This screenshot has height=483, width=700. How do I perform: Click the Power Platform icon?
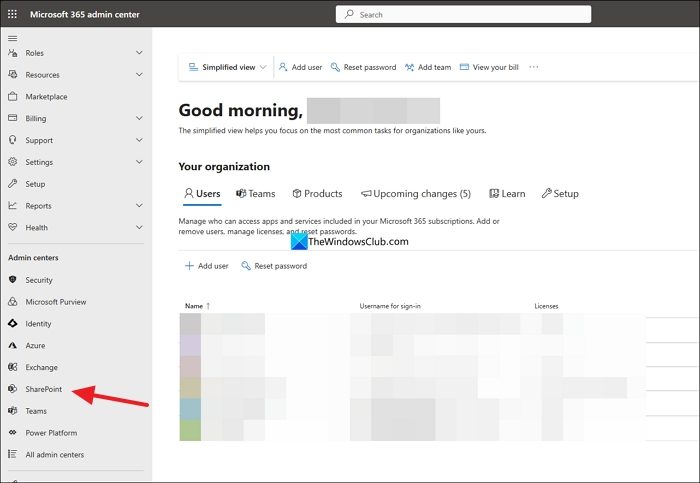(x=12, y=433)
